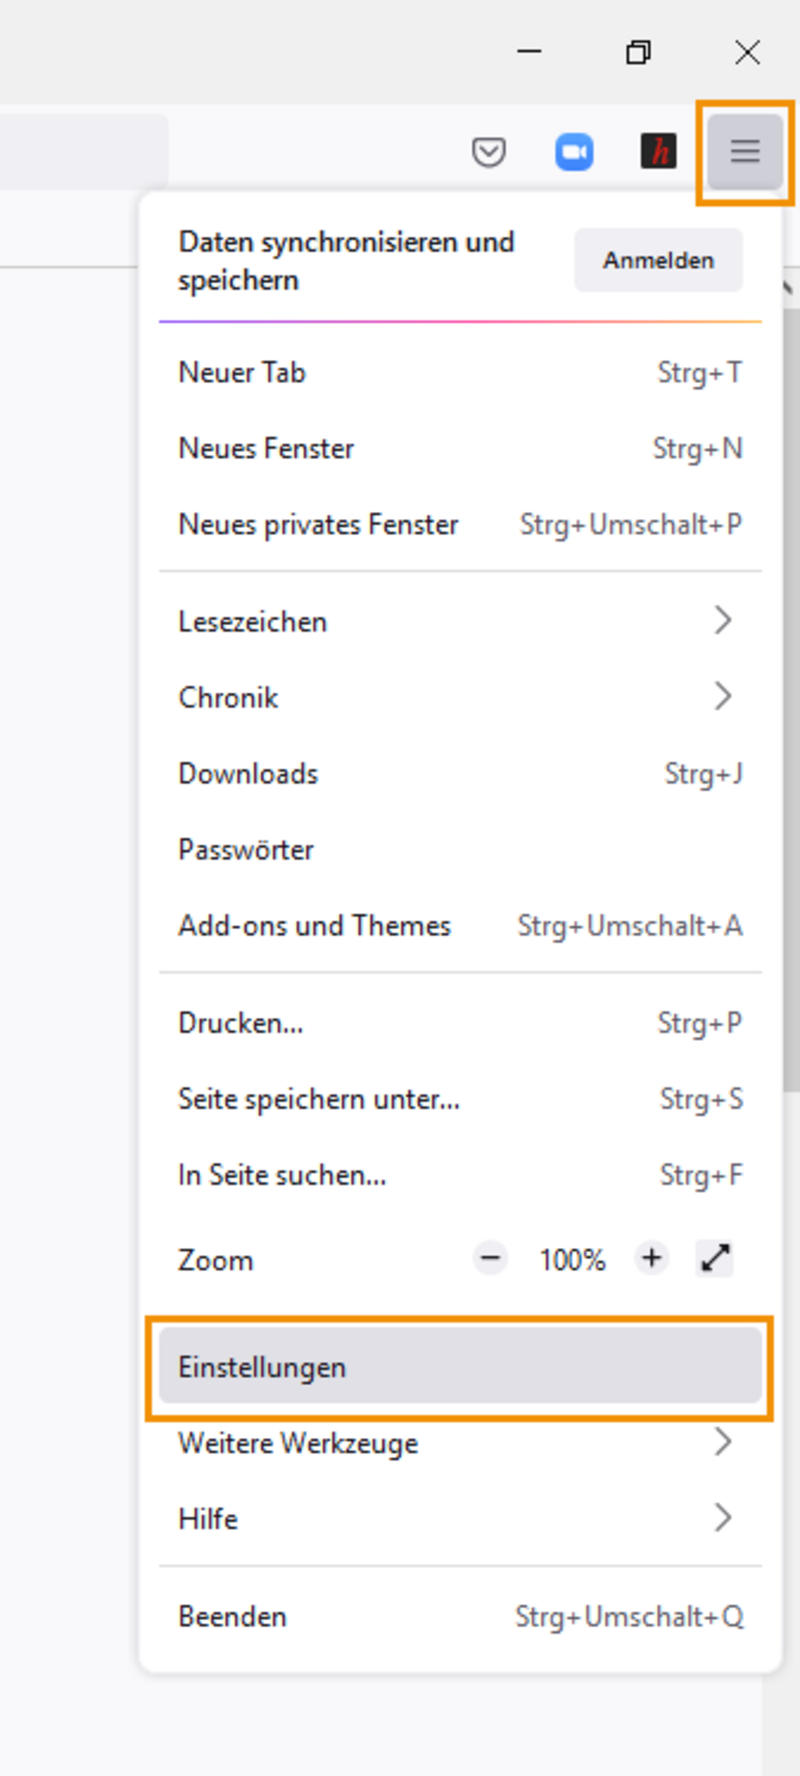Click the Anmelden button
The height and width of the screenshot is (1776, 800).
(658, 260)
